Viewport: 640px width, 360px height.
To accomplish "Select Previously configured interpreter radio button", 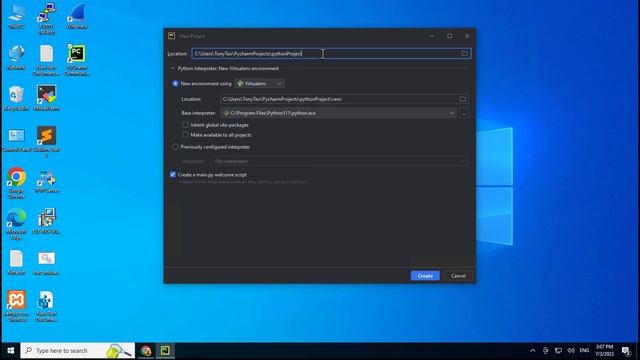I will pos(176,147).
